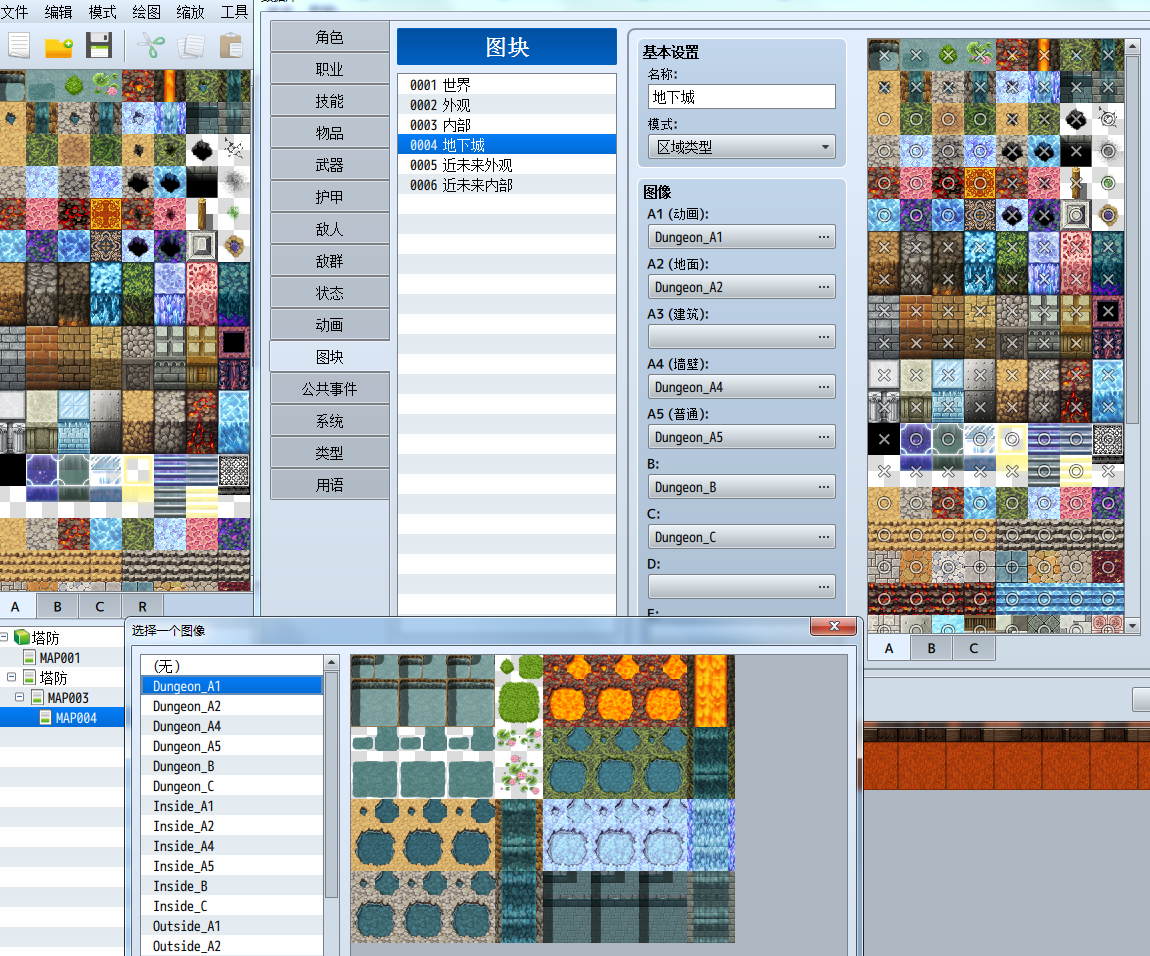Screen dimensions: 1150x956
Task: Collapse the MAP003 tree node
Action: click(x=20, y=697)
